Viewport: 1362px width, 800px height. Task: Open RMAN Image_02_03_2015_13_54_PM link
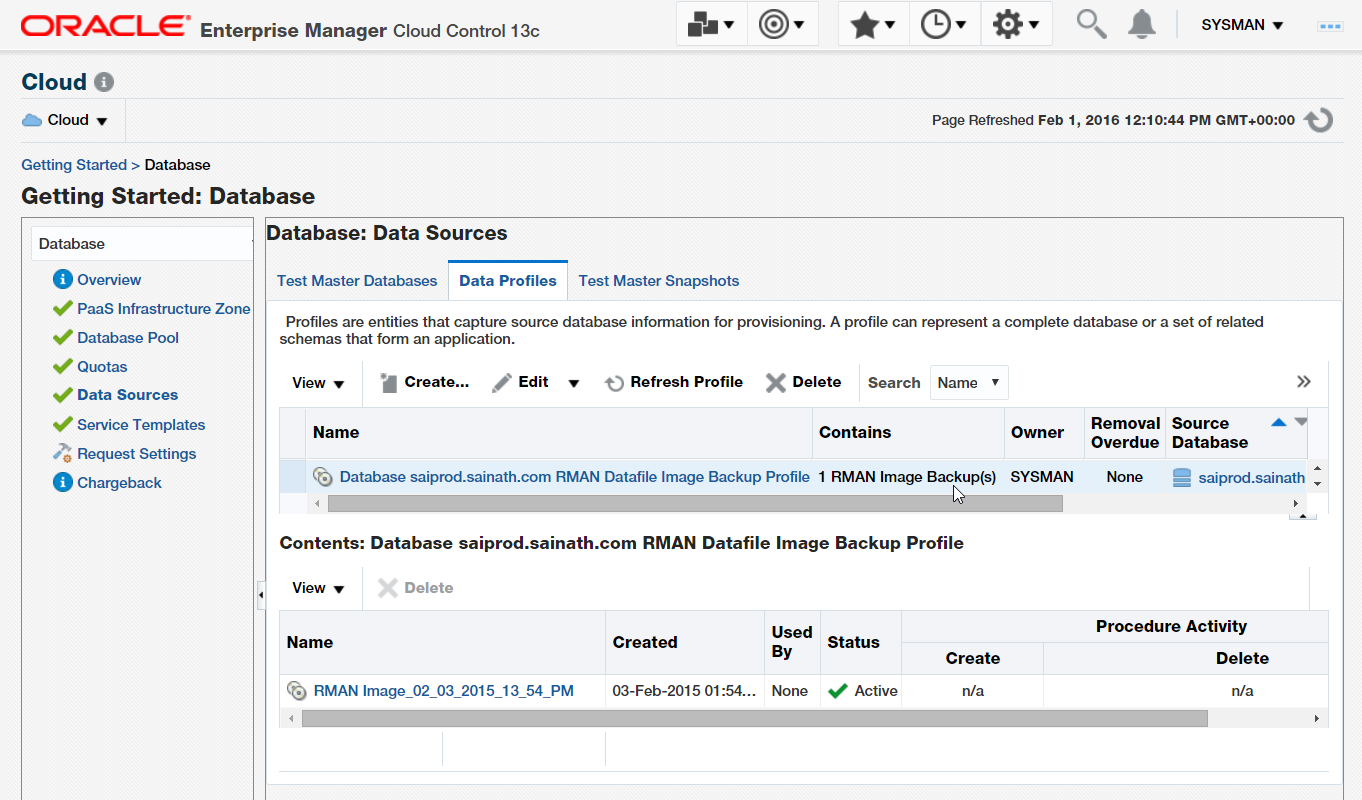coord(444,691)
